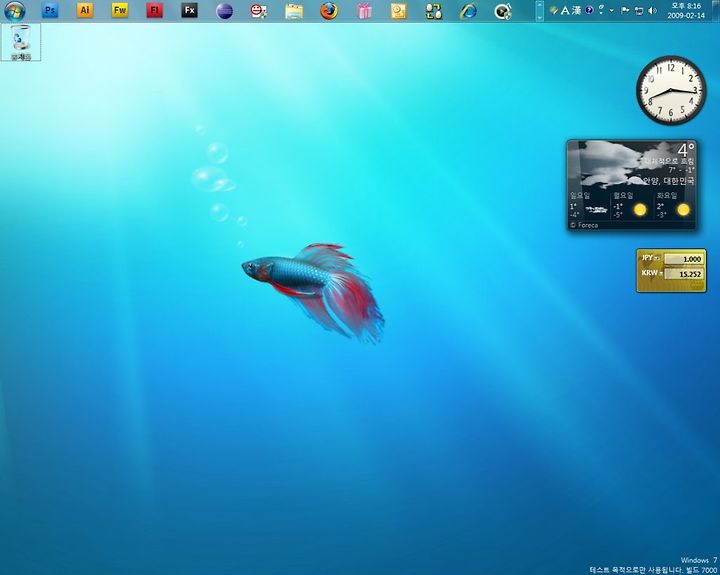Click the Show desktop strip at taskbar end
Screen dimensions: 720x575
(x=715, y=11)
